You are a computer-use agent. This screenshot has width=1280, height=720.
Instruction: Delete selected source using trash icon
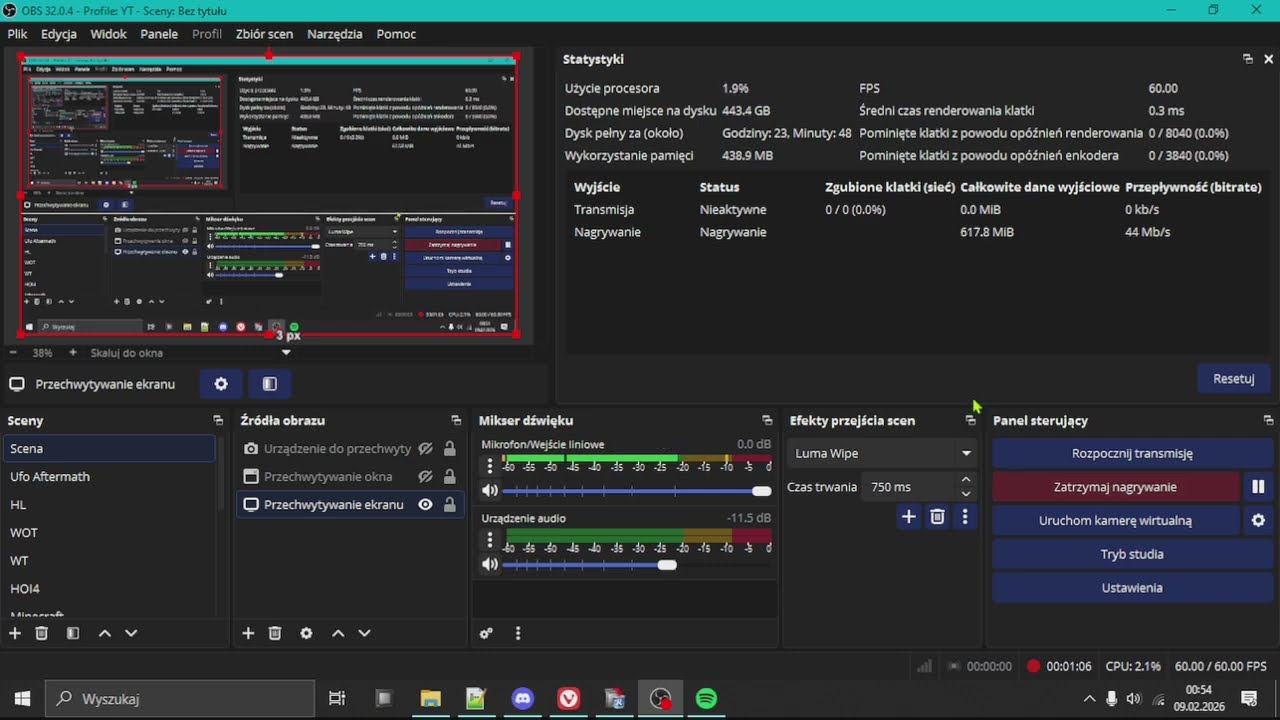pyautogui.click(x=275, y=633)
